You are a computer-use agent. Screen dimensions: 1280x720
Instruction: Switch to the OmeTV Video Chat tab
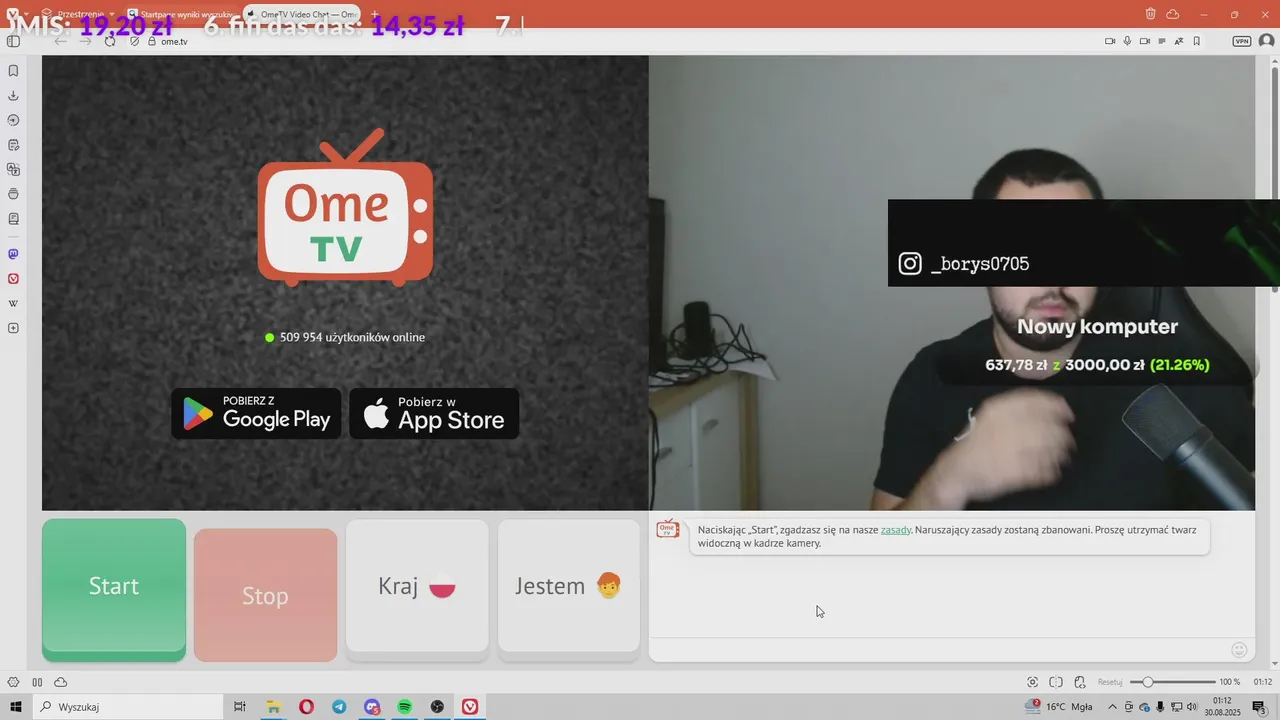coord(303,14)
